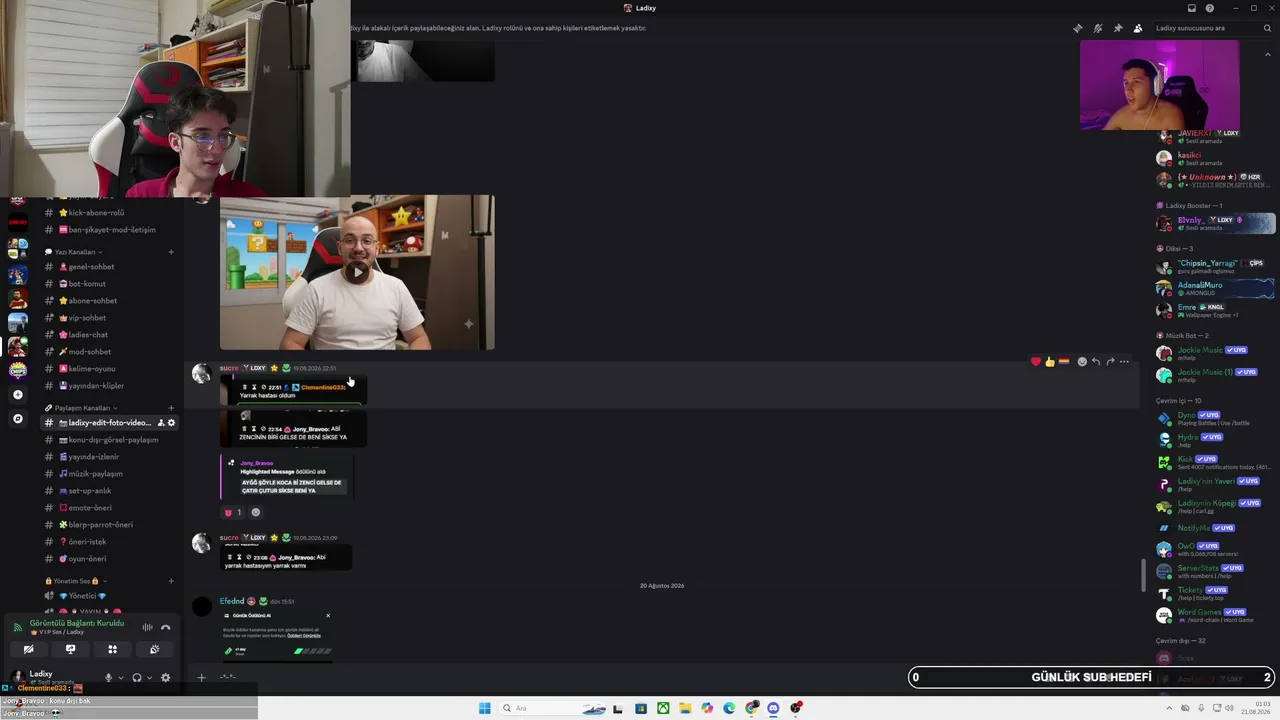Add heart reaction to sucre's message
Image resolution: width=1280 pixels, height=720 pixels.
tap(1036, 361)
